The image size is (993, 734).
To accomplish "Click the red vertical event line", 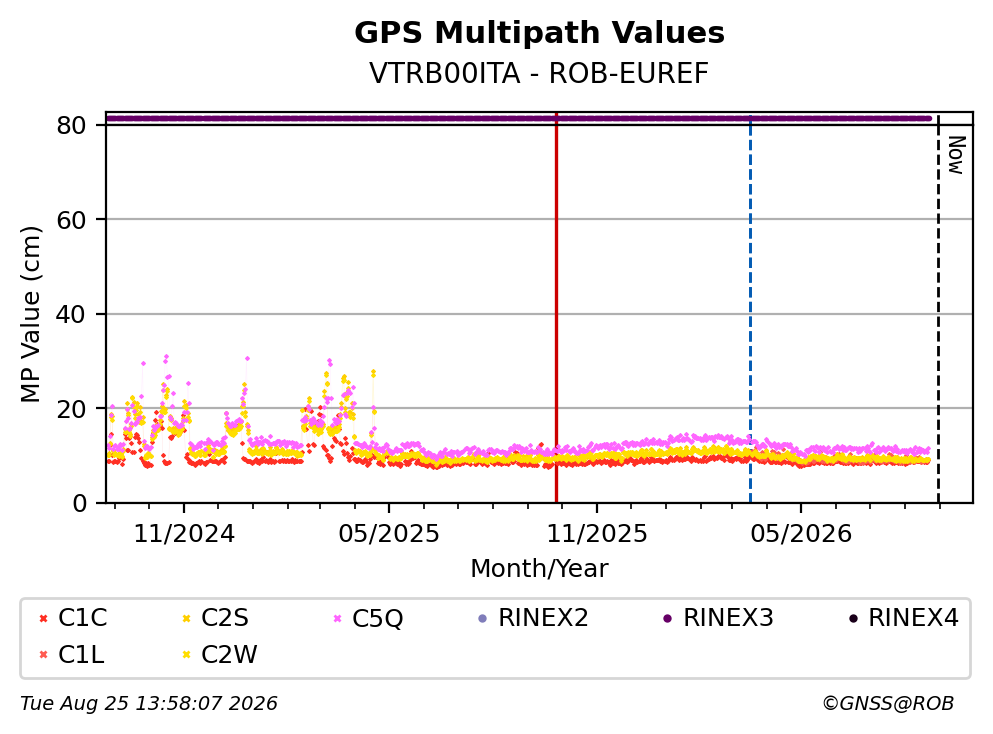I will tap(556, 308).
